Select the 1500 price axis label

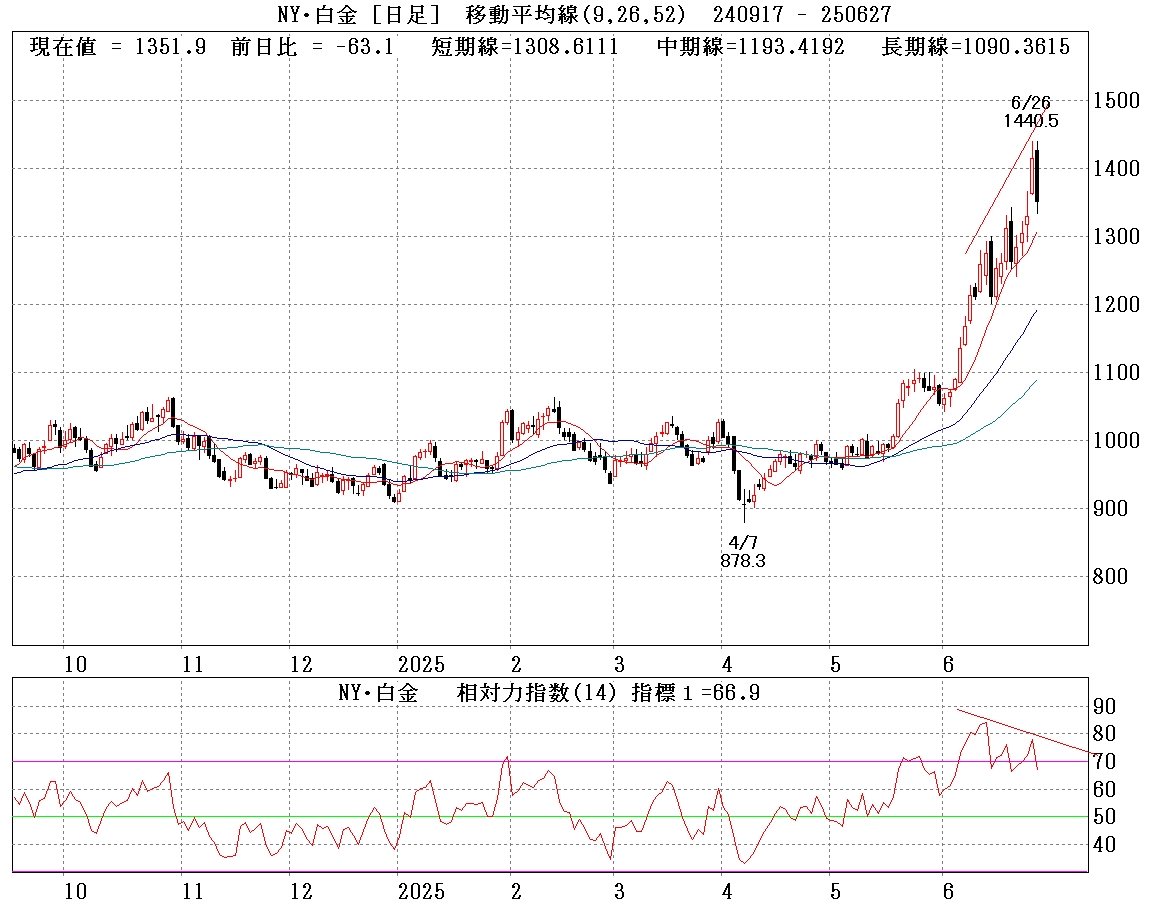click(x=1116, y=101)
